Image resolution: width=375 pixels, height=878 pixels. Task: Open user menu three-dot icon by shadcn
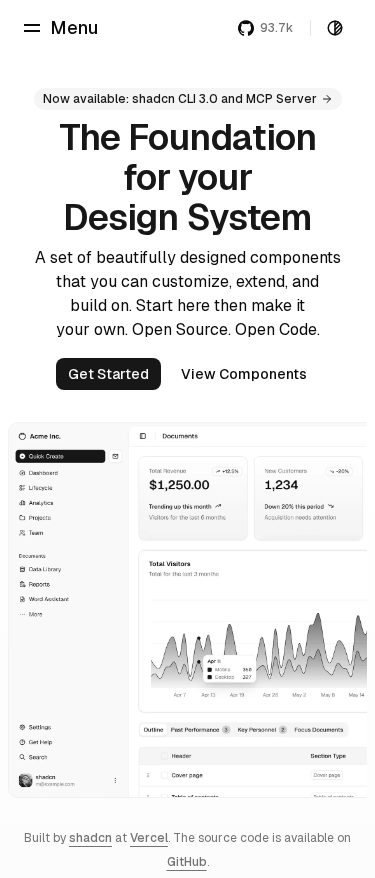click(x=115, y=781)
